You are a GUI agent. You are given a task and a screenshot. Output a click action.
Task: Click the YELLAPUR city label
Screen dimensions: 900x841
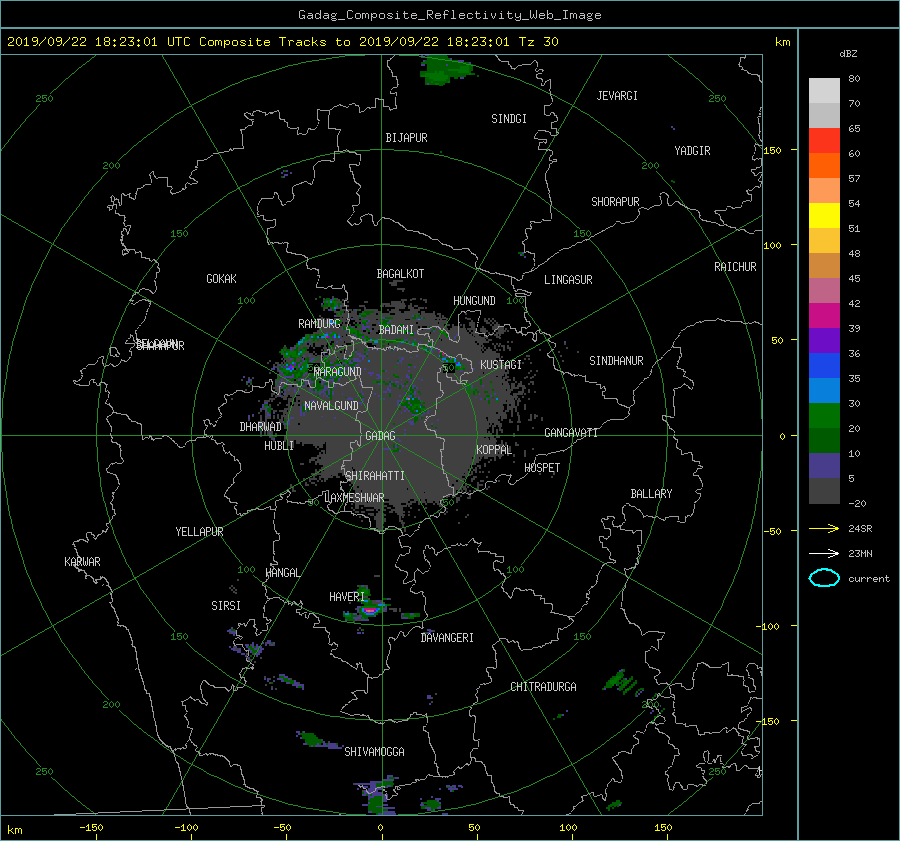click(199, 532)
